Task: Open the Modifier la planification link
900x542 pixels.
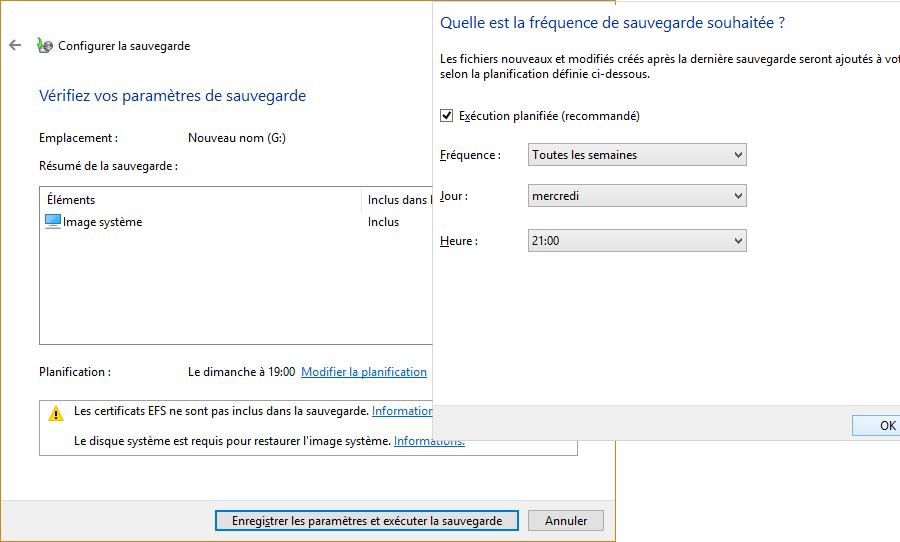Action: [364, 372]
